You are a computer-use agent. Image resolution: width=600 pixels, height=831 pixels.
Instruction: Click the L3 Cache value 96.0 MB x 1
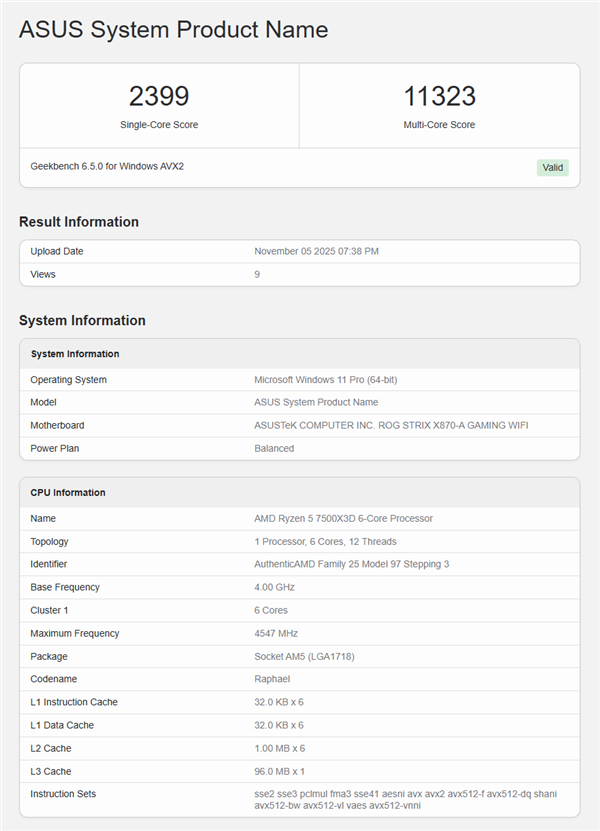279,771
